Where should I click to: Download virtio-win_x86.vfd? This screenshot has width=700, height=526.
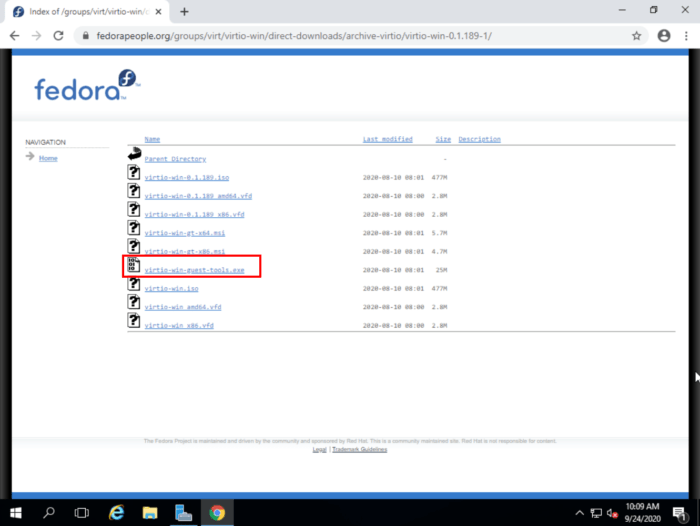tap(179, 326)
